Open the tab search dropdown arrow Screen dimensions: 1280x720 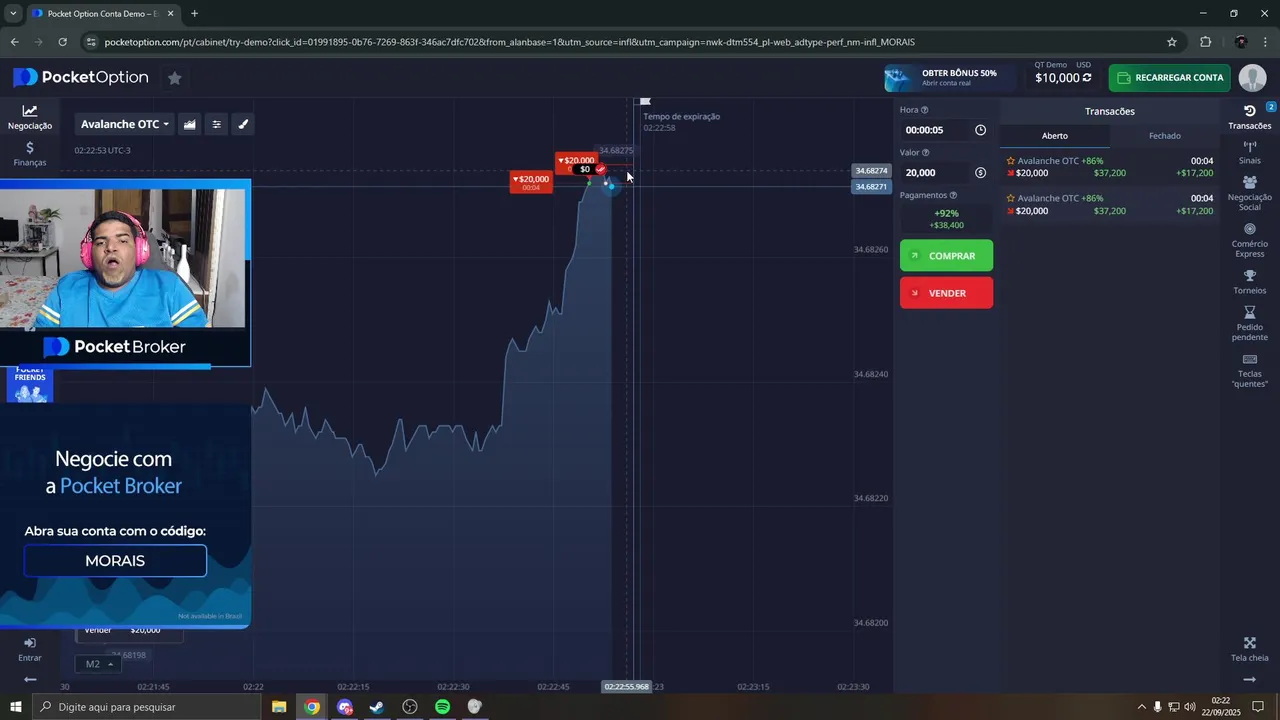click(x=13, y=14)
